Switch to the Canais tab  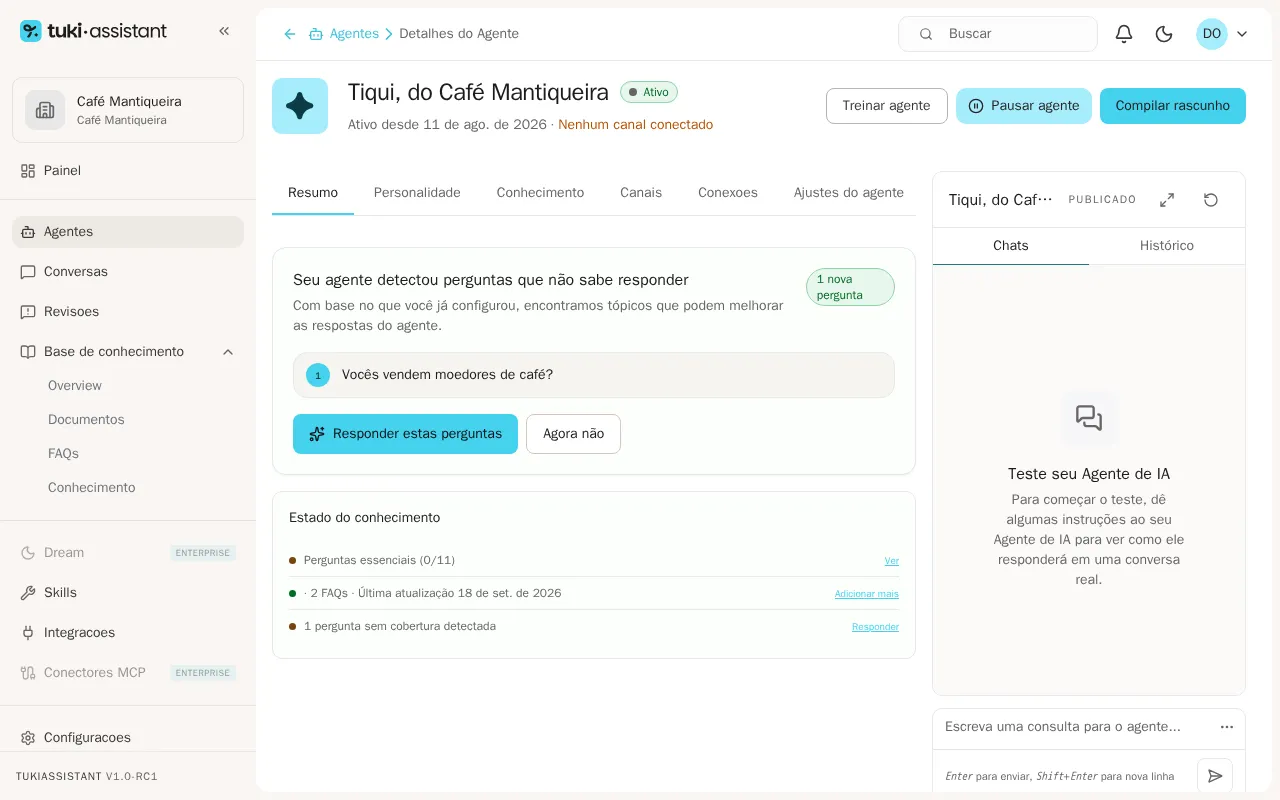641,193
